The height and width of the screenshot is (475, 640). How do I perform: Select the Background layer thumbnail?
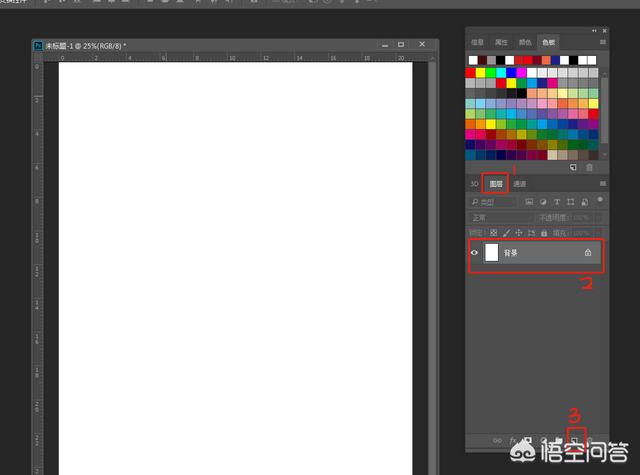click(491, 254)
